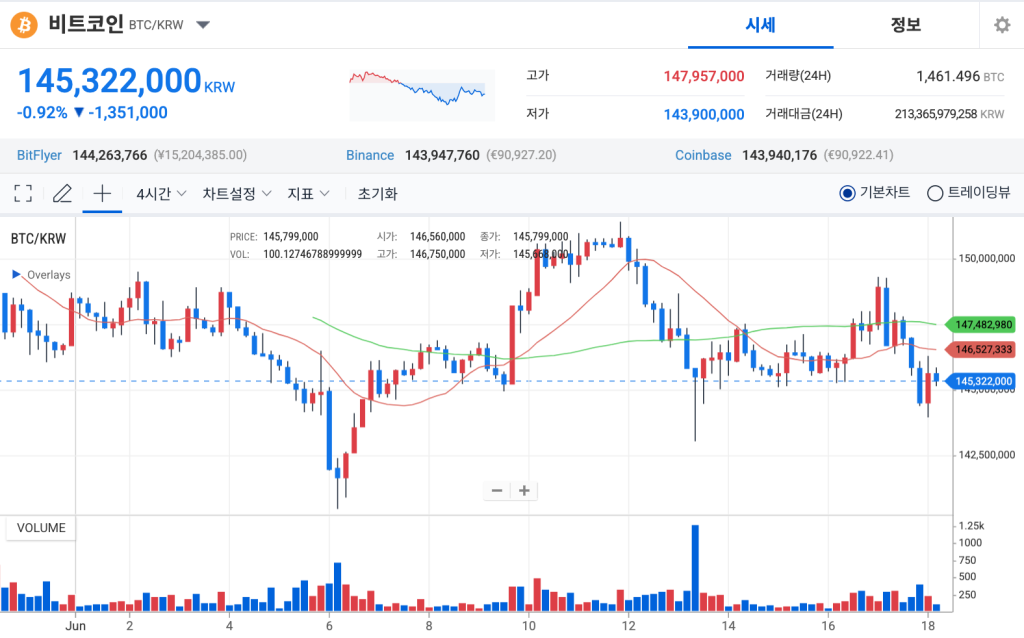Click the 1.25k volume axis label
Screen dimensions: 1024x638
point(971,526)
